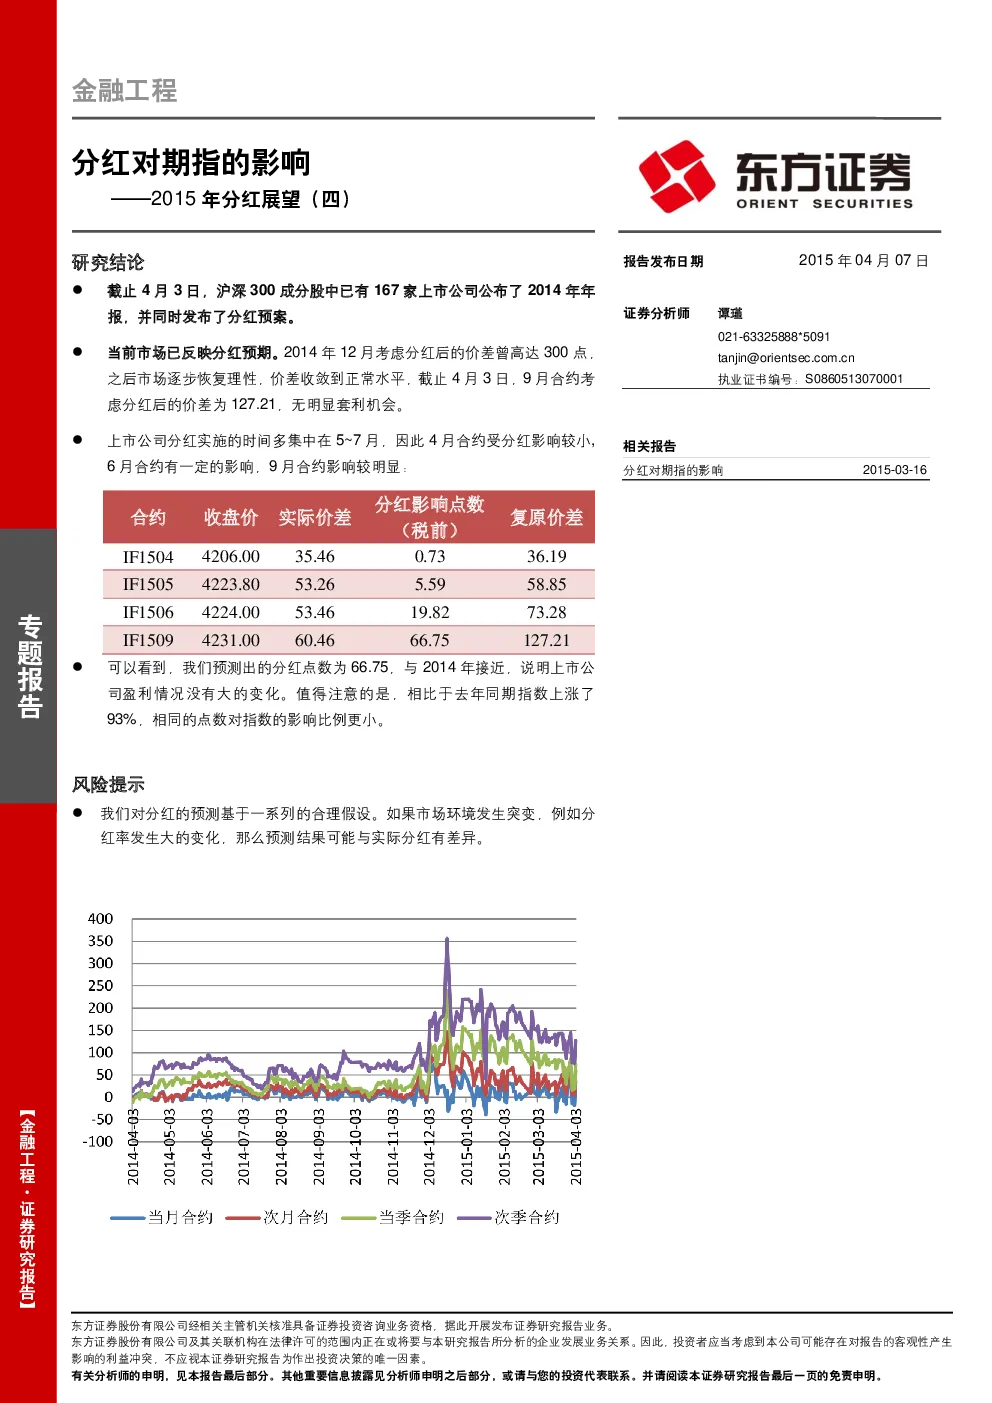Click the 东方证券 company name text
992x1403 pixels.
(824, 171)
